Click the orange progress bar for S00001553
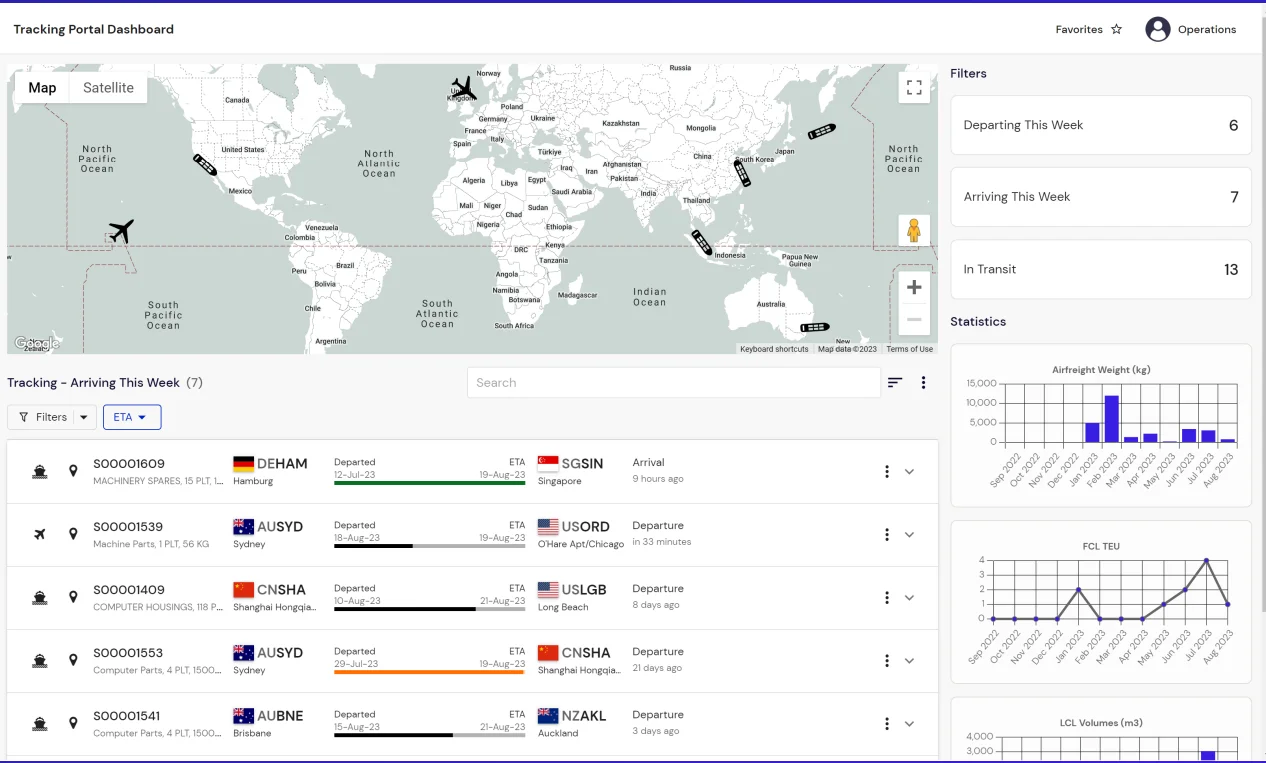The width and height of the screenshot is (1266, 763). click(x=429, y=672)
